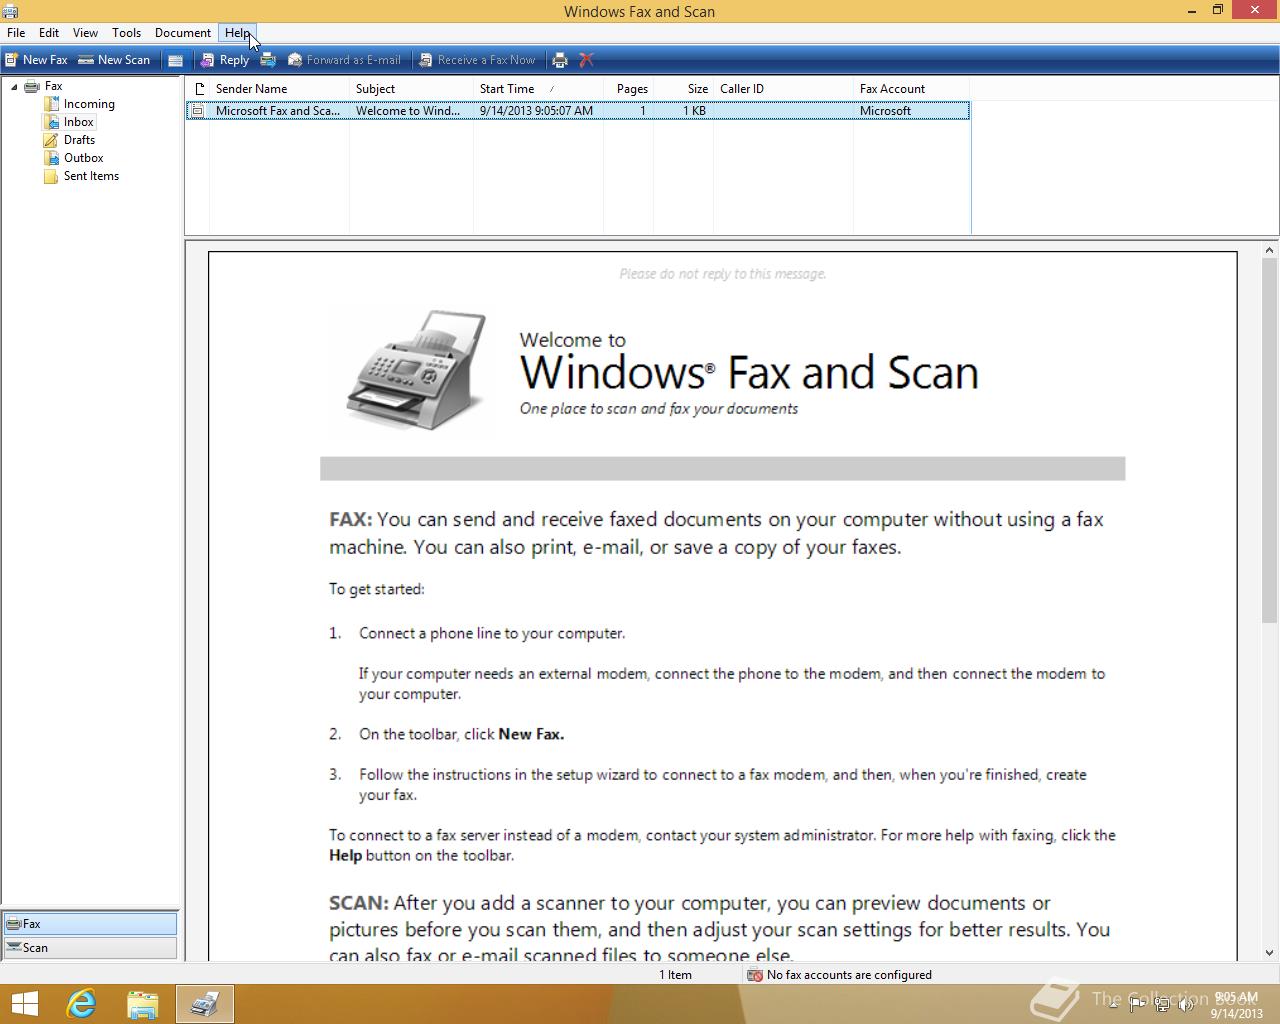Click the 9/14/2013 9:05:07 AM start time cell
Image resolution: width=1280 pixels, height=1024 pixels.
point(536,111)
